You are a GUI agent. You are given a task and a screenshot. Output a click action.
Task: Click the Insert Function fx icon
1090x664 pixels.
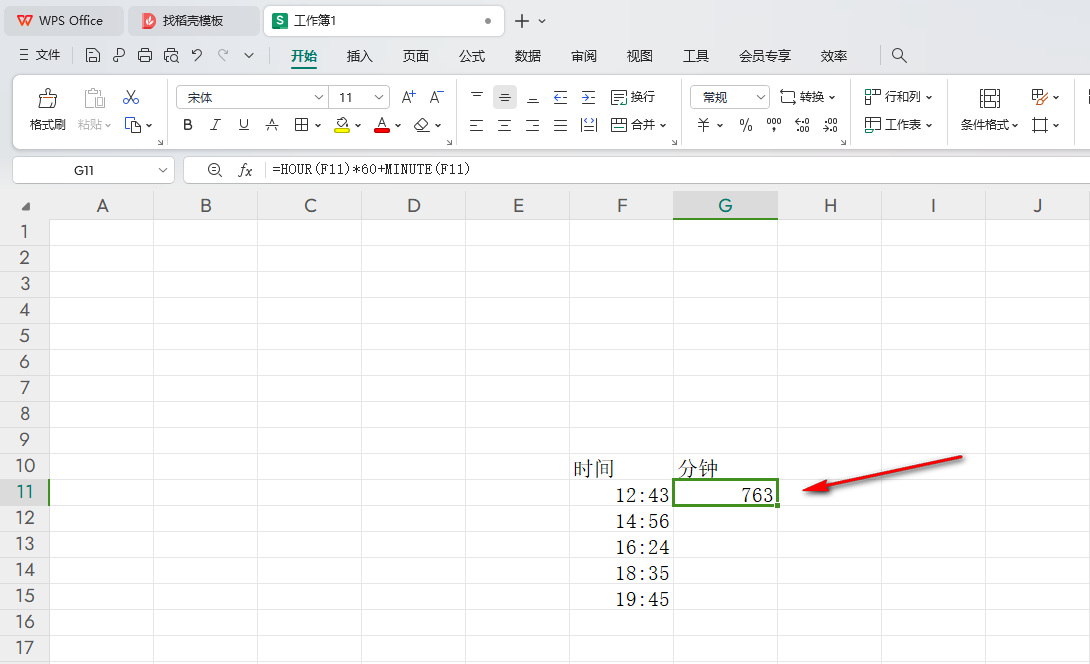[245, 170]
